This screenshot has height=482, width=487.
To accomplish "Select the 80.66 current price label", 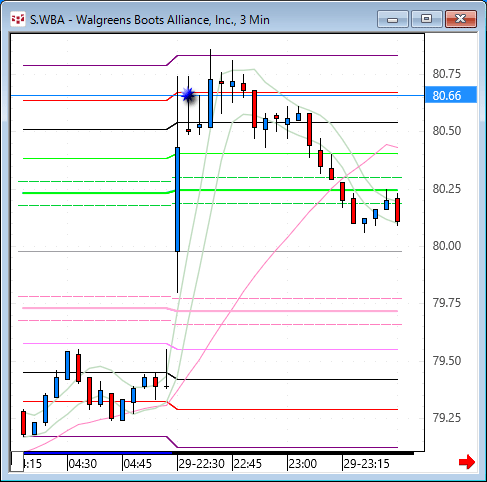I will click(451, 96).
